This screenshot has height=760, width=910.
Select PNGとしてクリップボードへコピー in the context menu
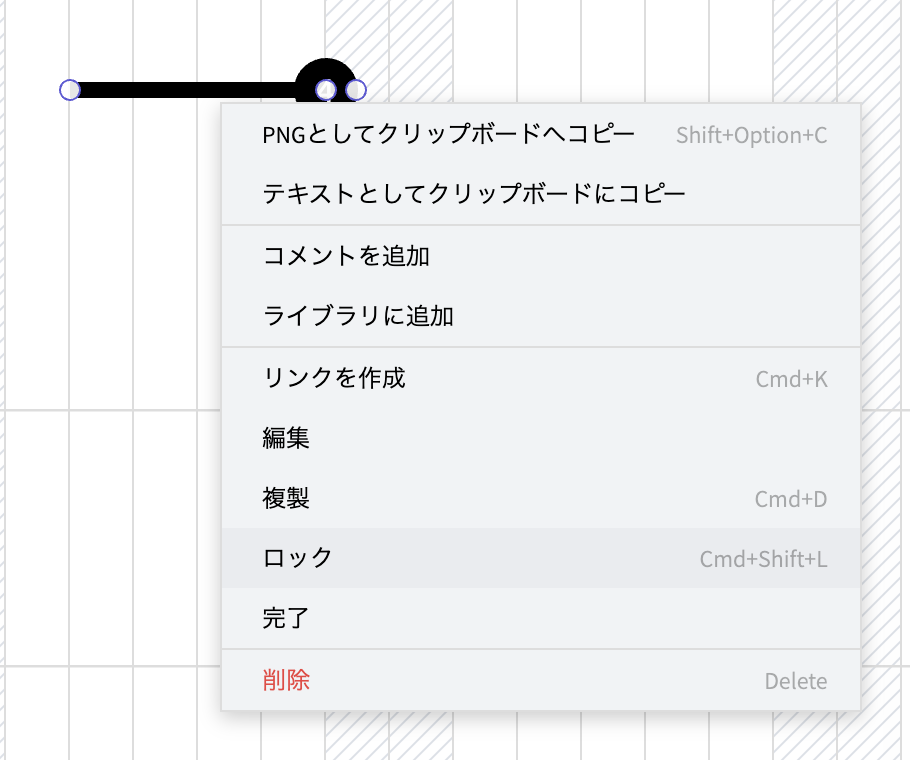448,135
